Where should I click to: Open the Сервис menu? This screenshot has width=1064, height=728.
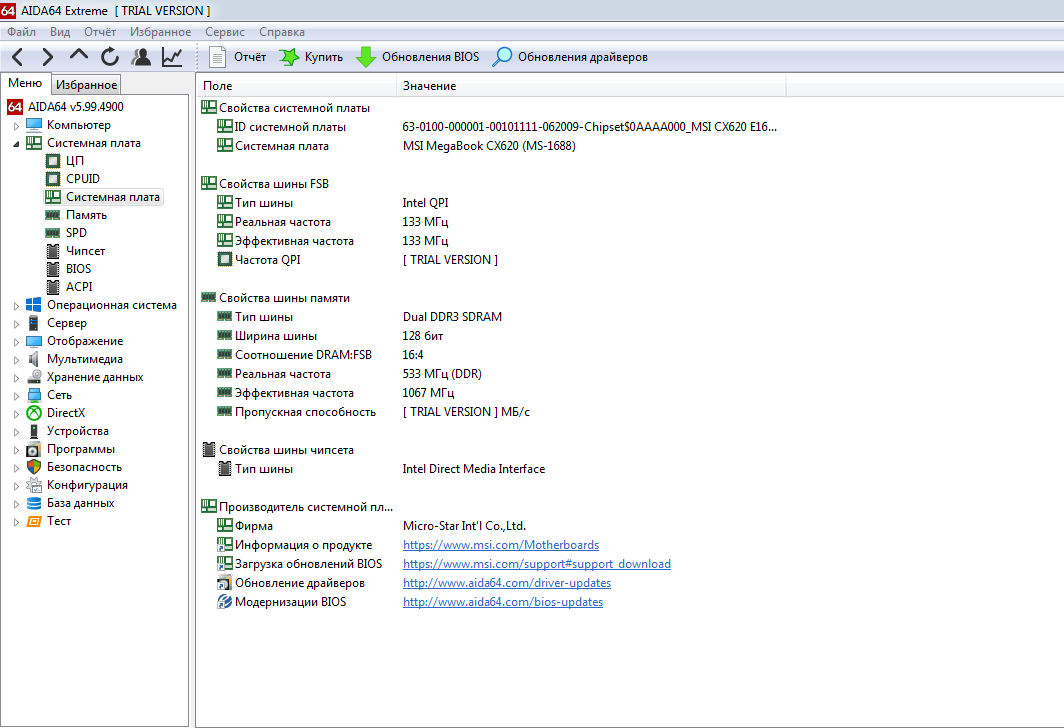point(225,32)
